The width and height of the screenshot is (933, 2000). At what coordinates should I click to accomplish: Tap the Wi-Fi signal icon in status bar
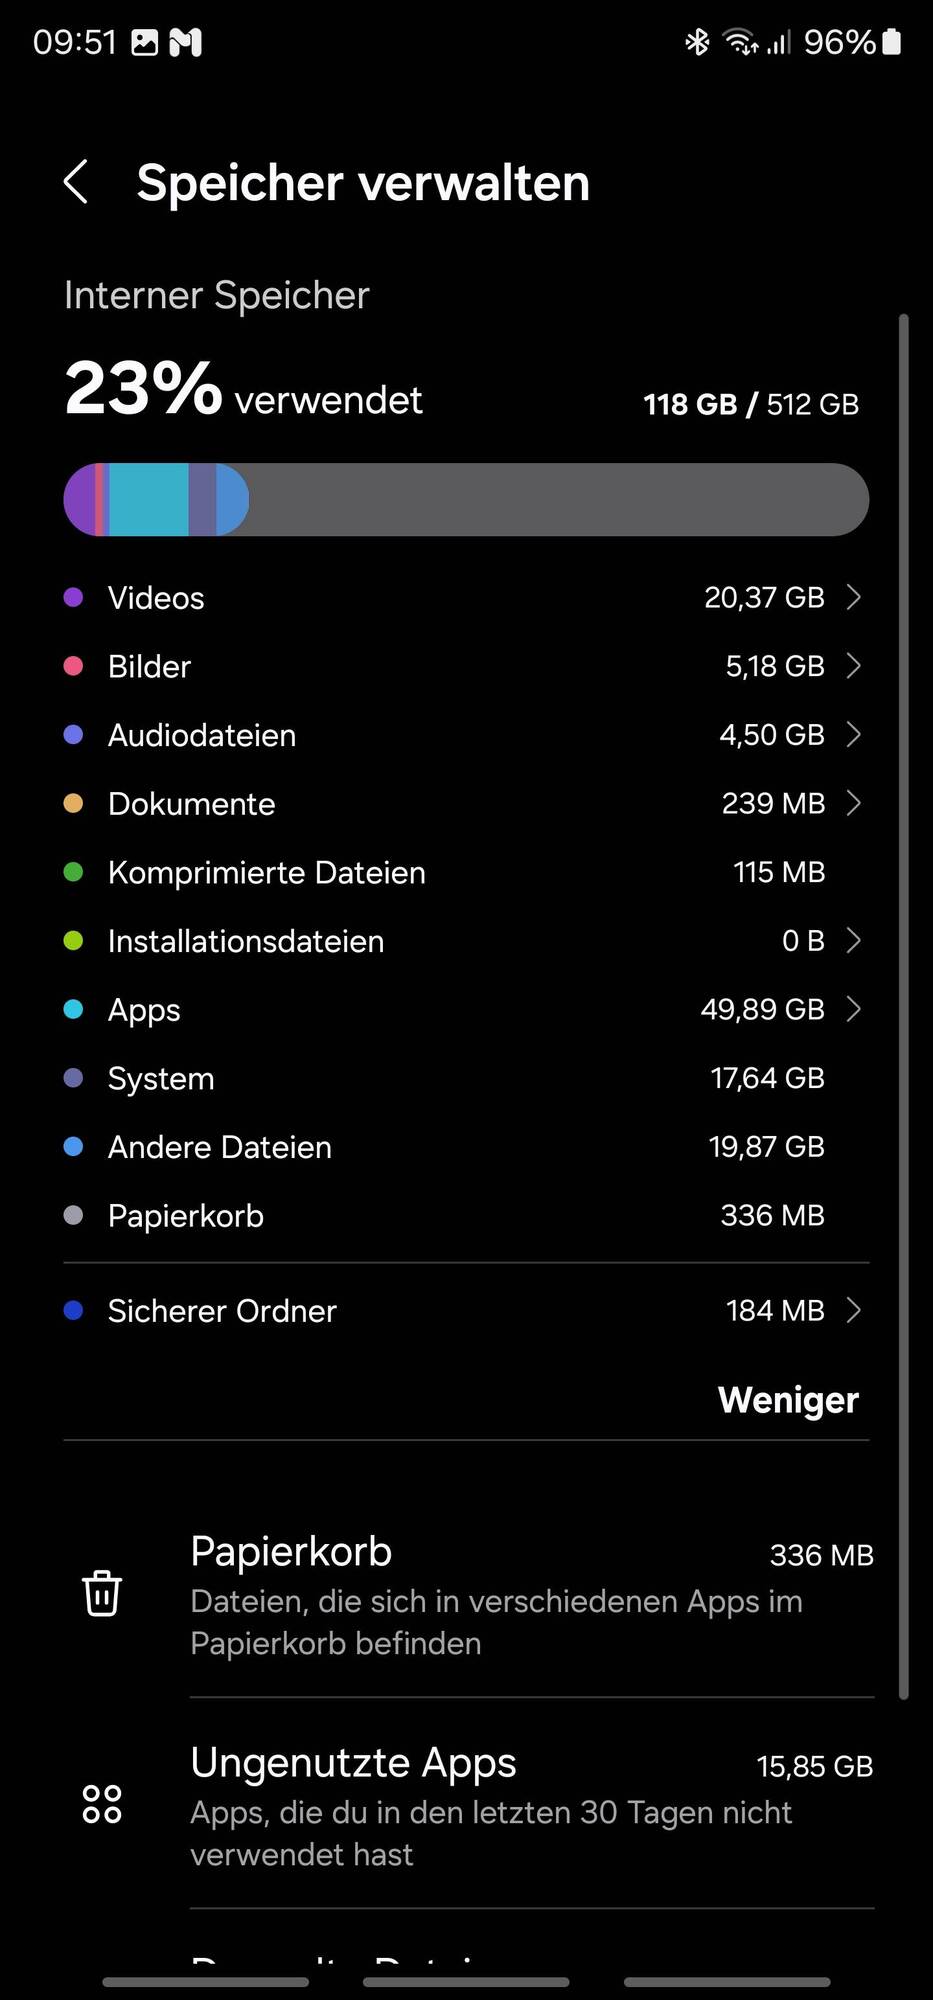point(741,42)
